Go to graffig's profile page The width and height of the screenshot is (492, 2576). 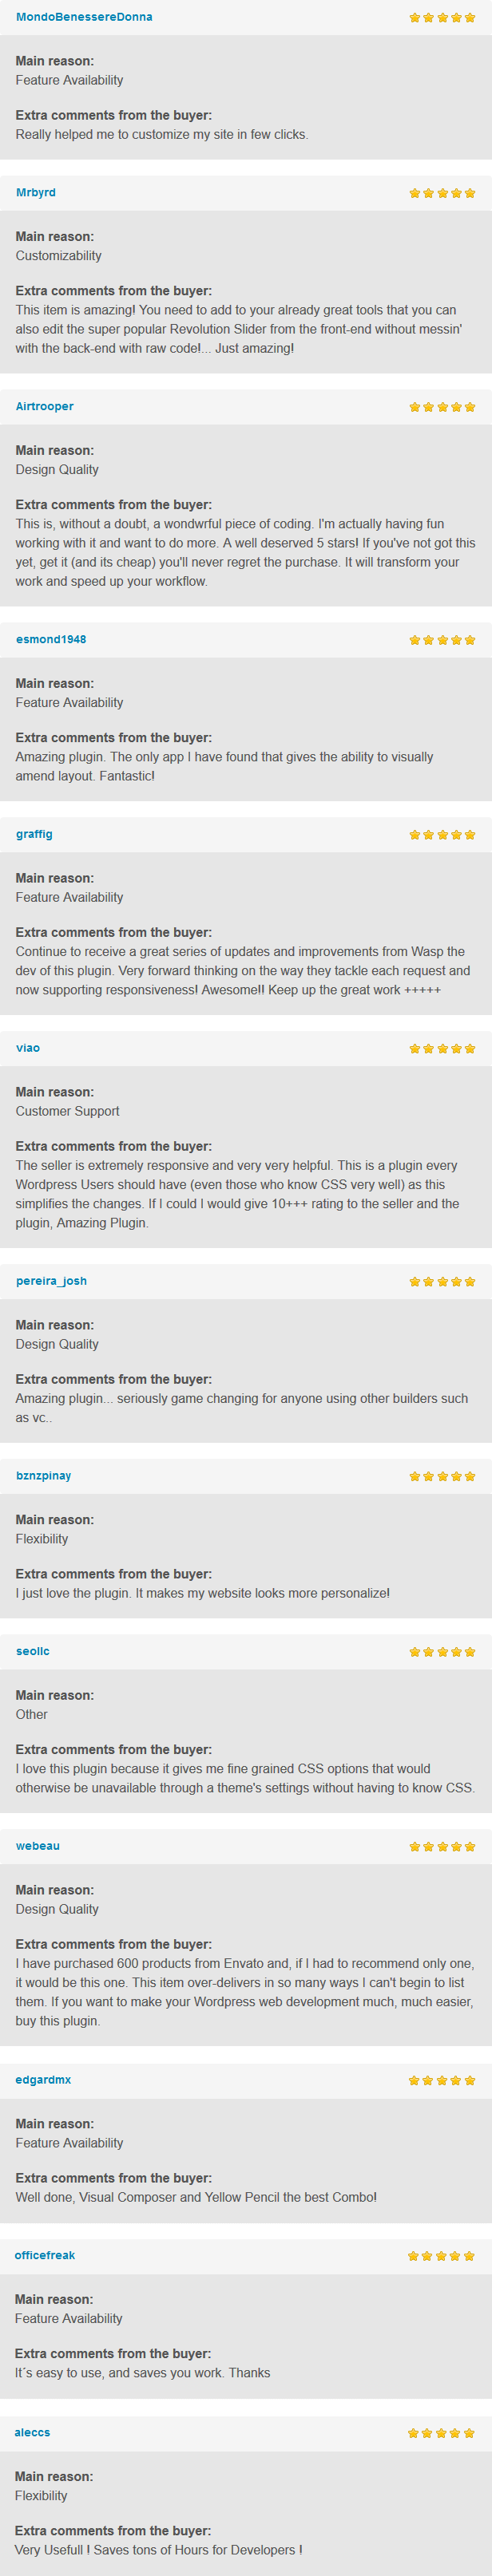coord(34,834)
